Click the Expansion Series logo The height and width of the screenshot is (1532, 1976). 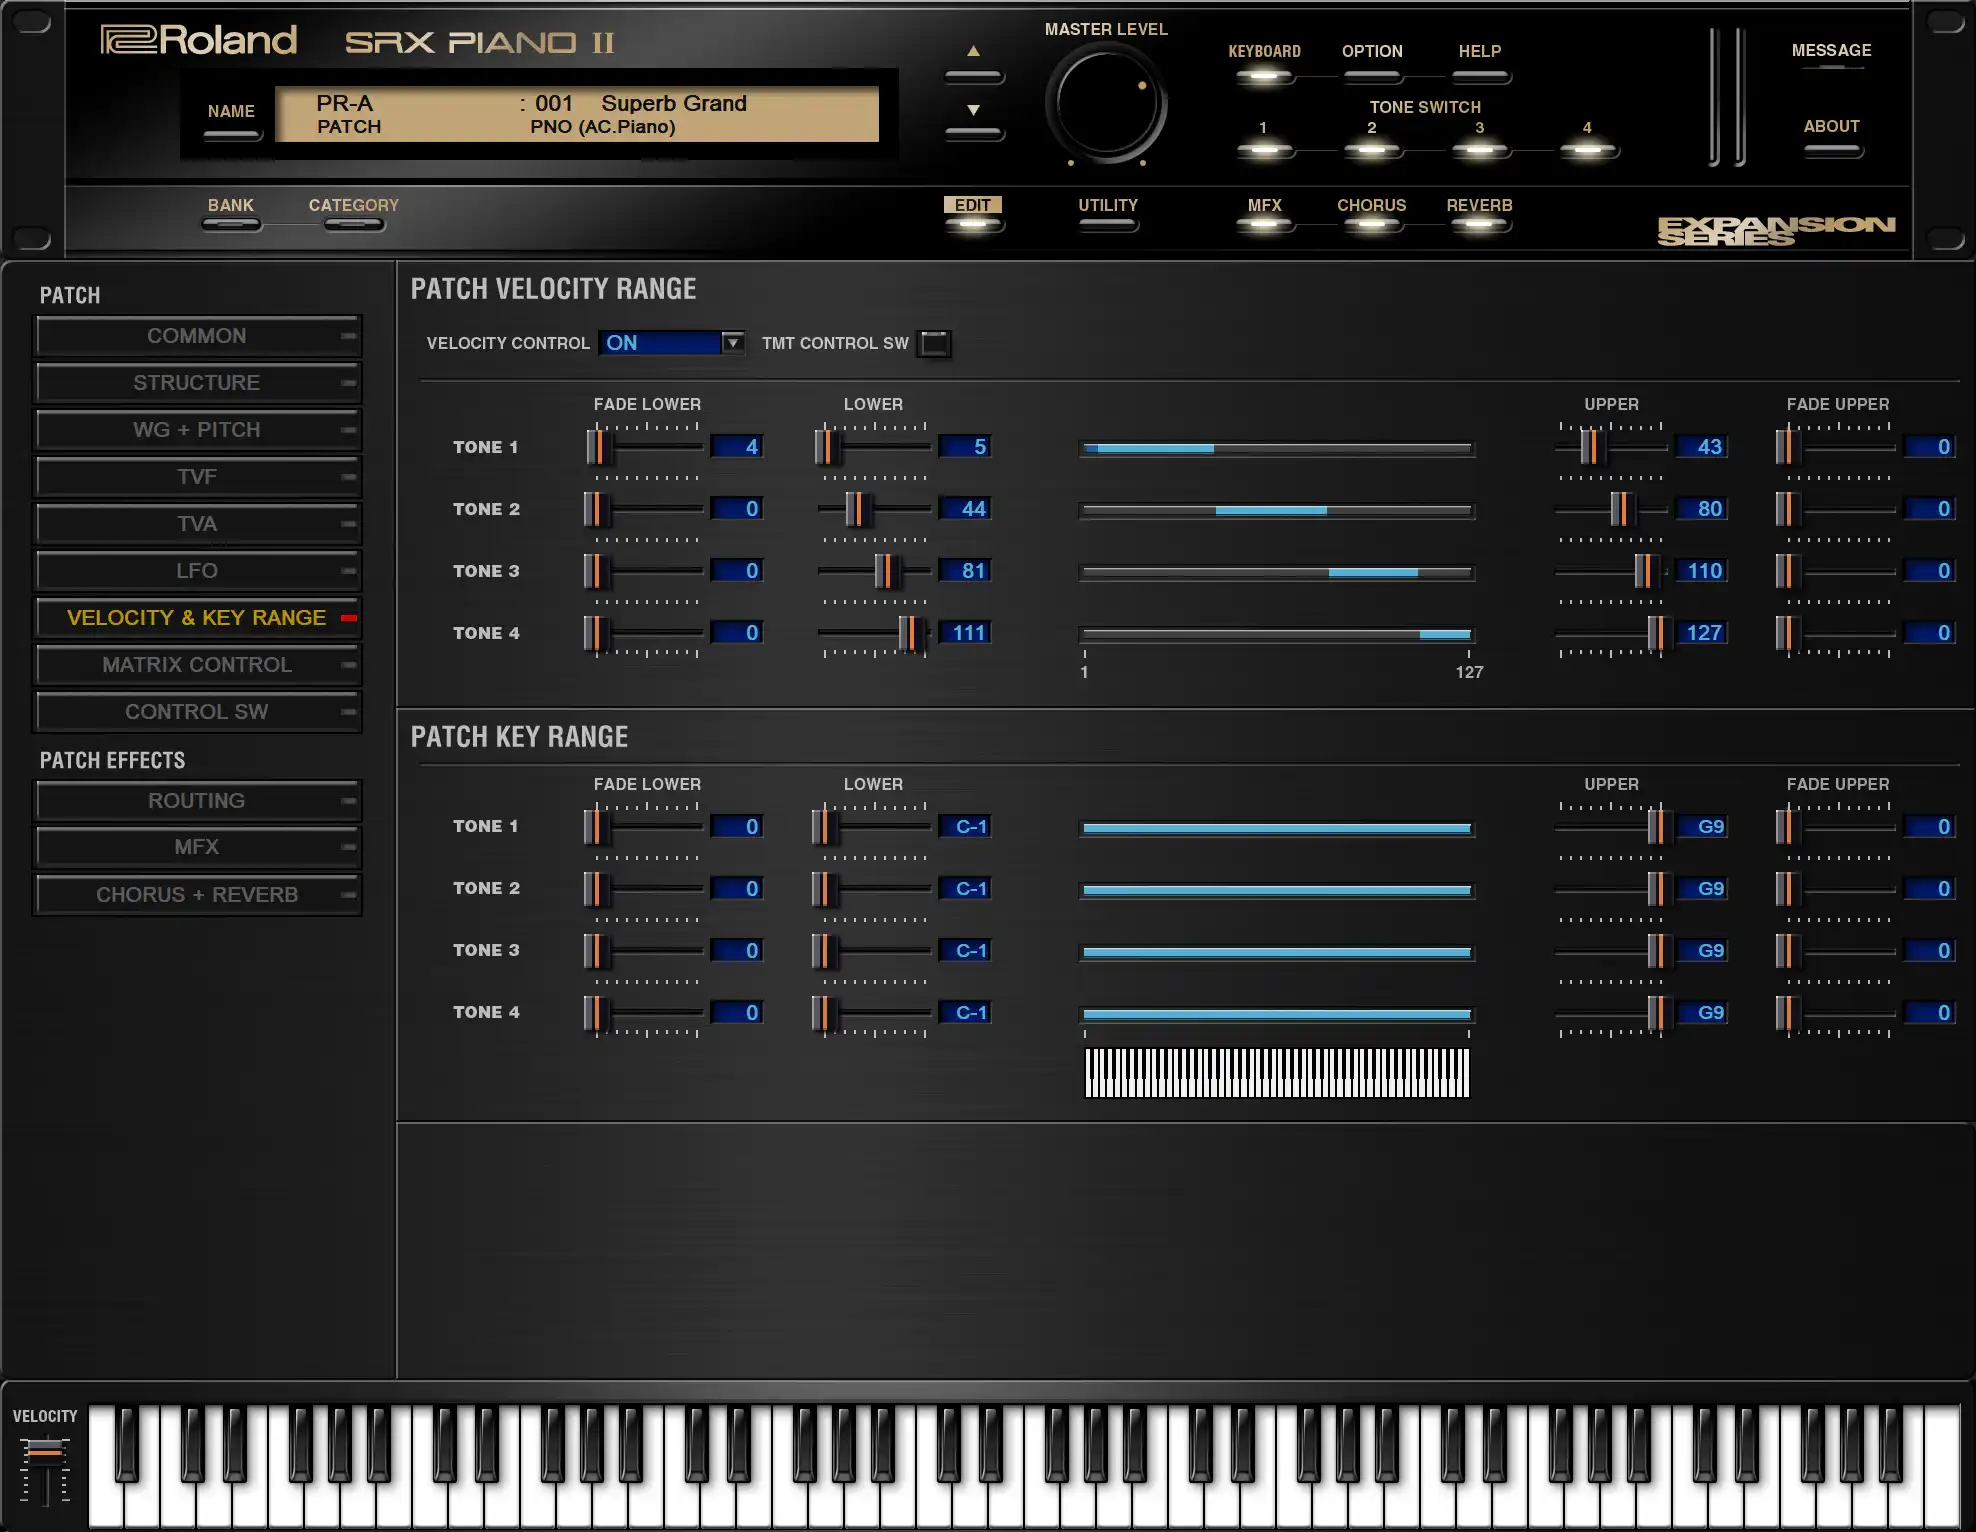coord(1775,230)
